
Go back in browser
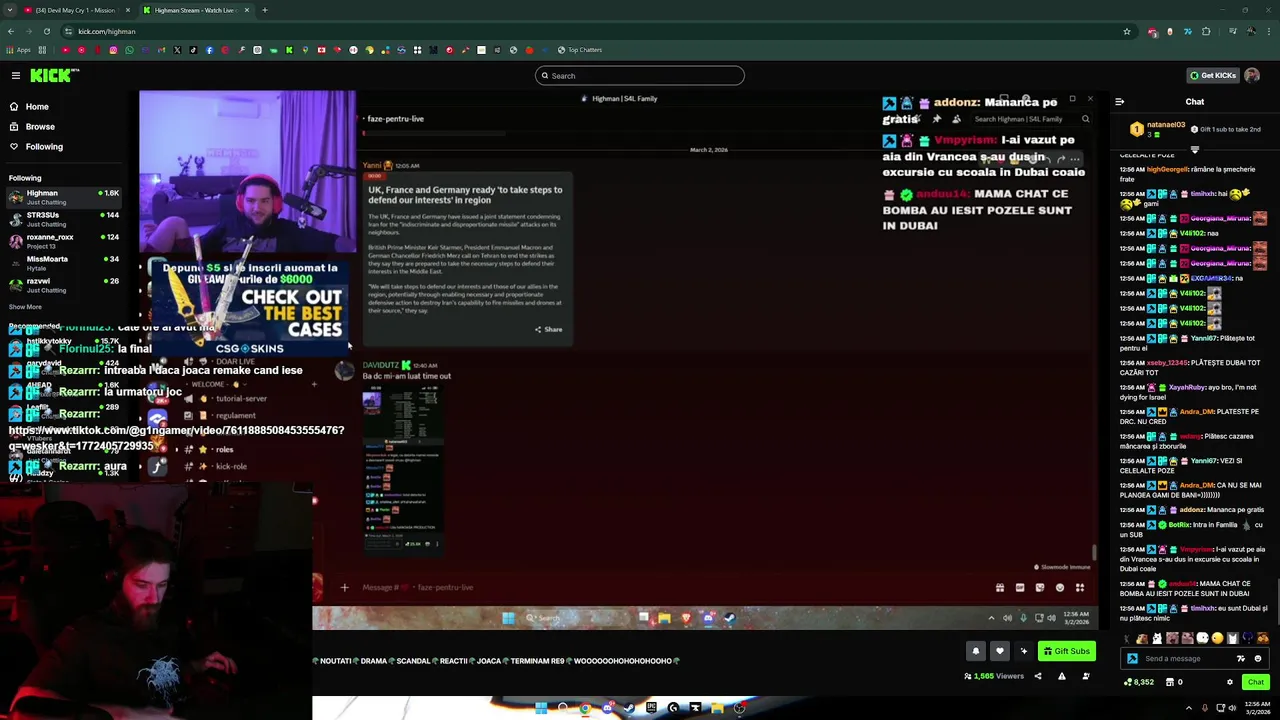[x=11, y=31]
